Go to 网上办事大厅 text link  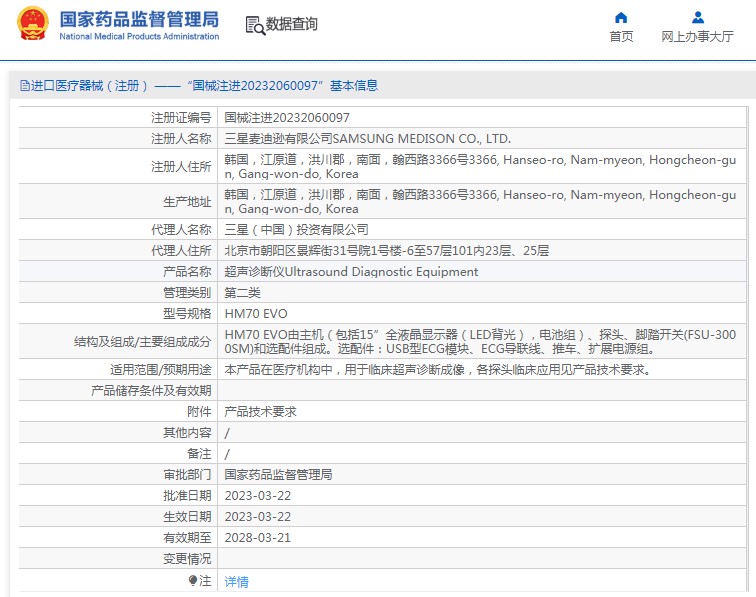coord(697,37)
